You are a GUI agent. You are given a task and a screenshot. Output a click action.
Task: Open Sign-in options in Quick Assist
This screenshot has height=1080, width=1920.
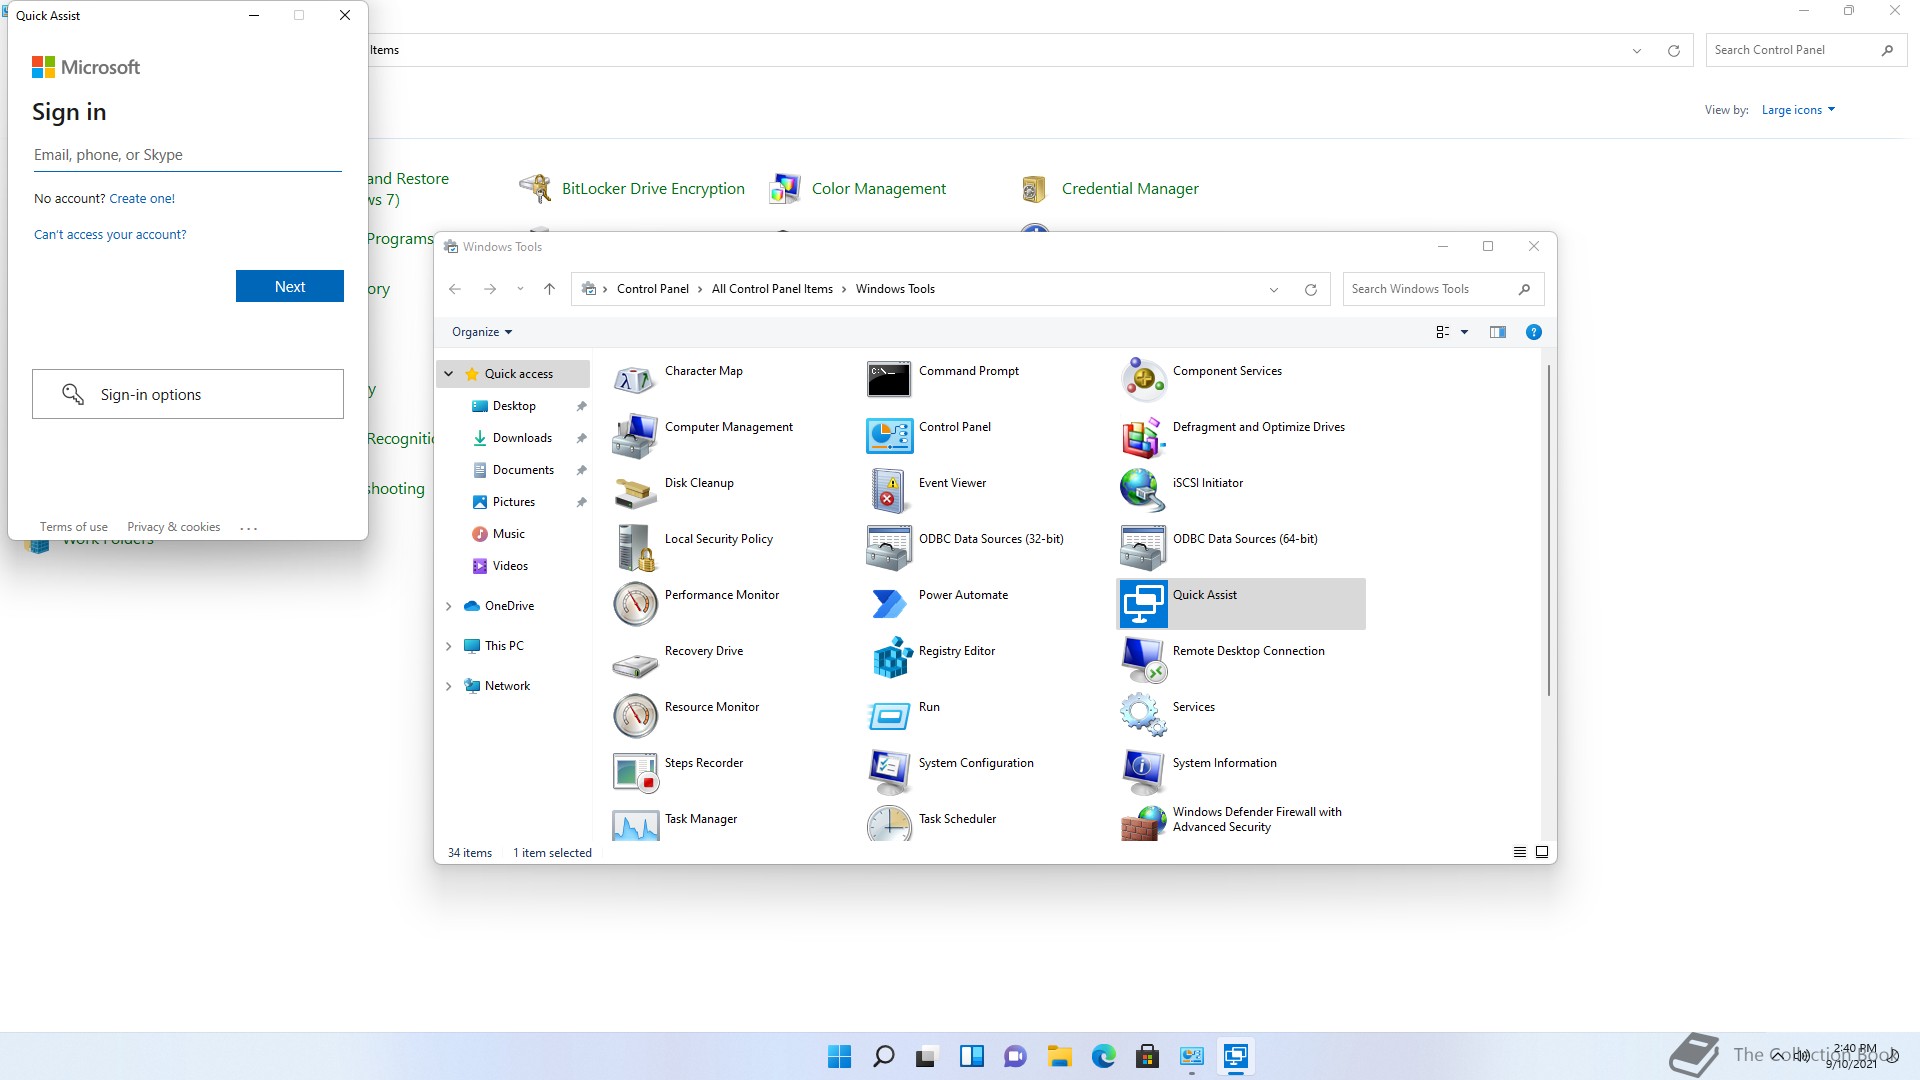(188, 394)
